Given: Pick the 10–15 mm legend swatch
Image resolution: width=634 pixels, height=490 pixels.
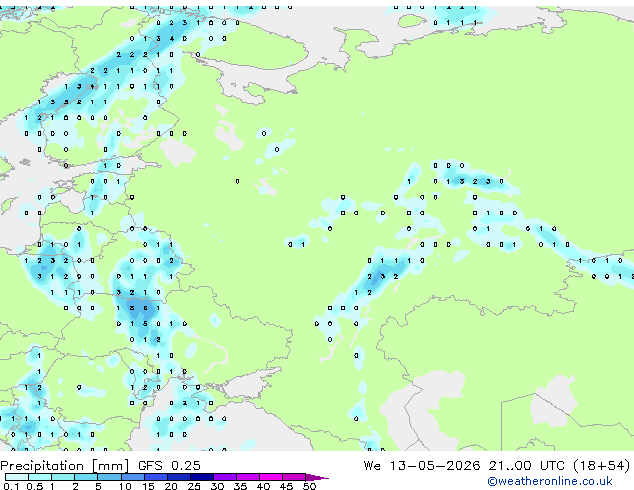Looking at the screenshot, I should (x=132, y=477).
